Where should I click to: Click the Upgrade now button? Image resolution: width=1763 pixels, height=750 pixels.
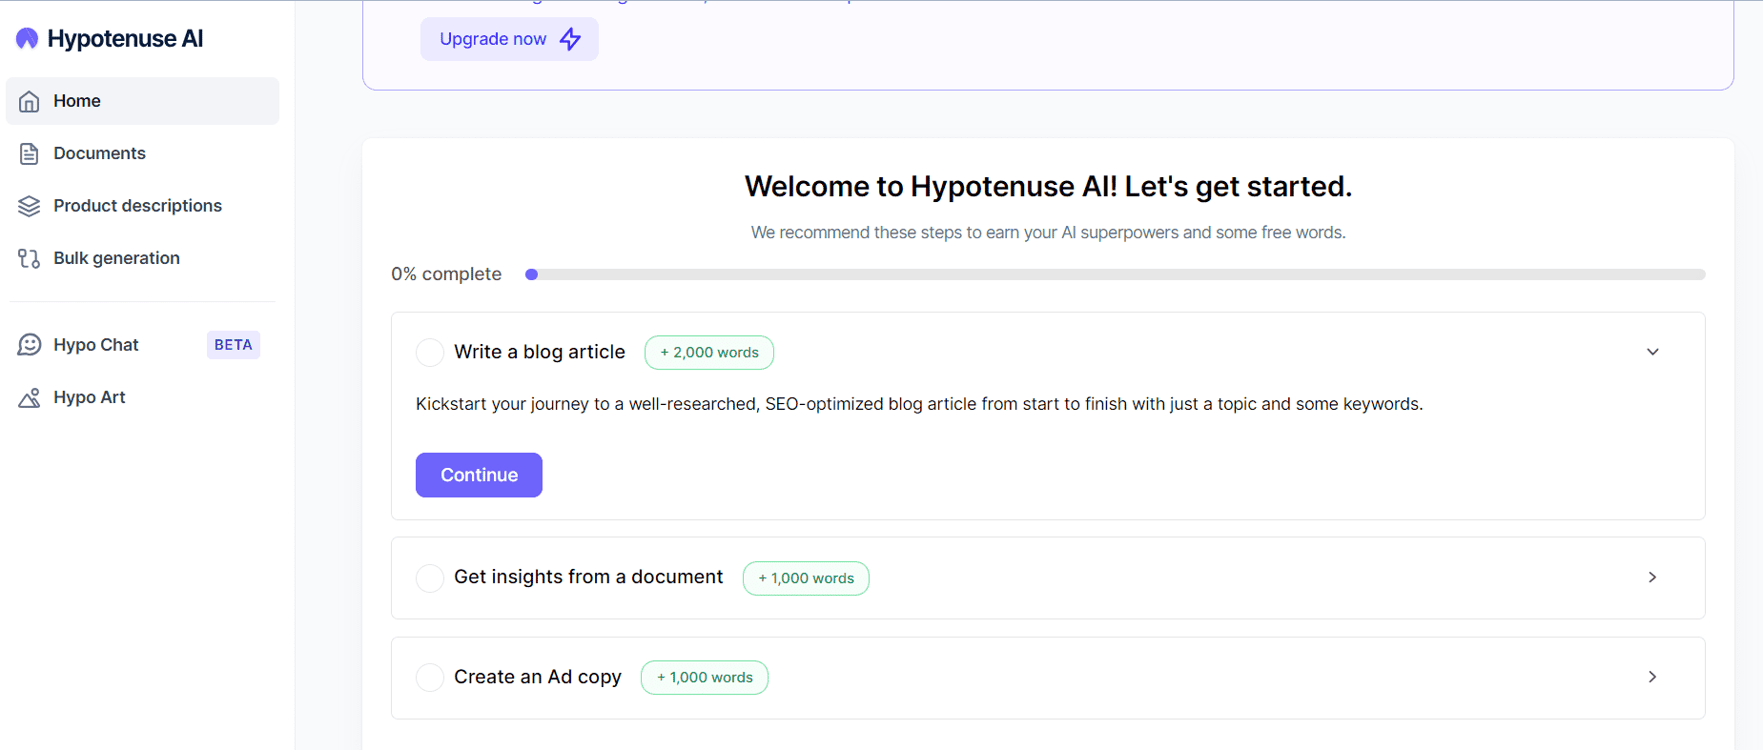(x=509, y=39)
